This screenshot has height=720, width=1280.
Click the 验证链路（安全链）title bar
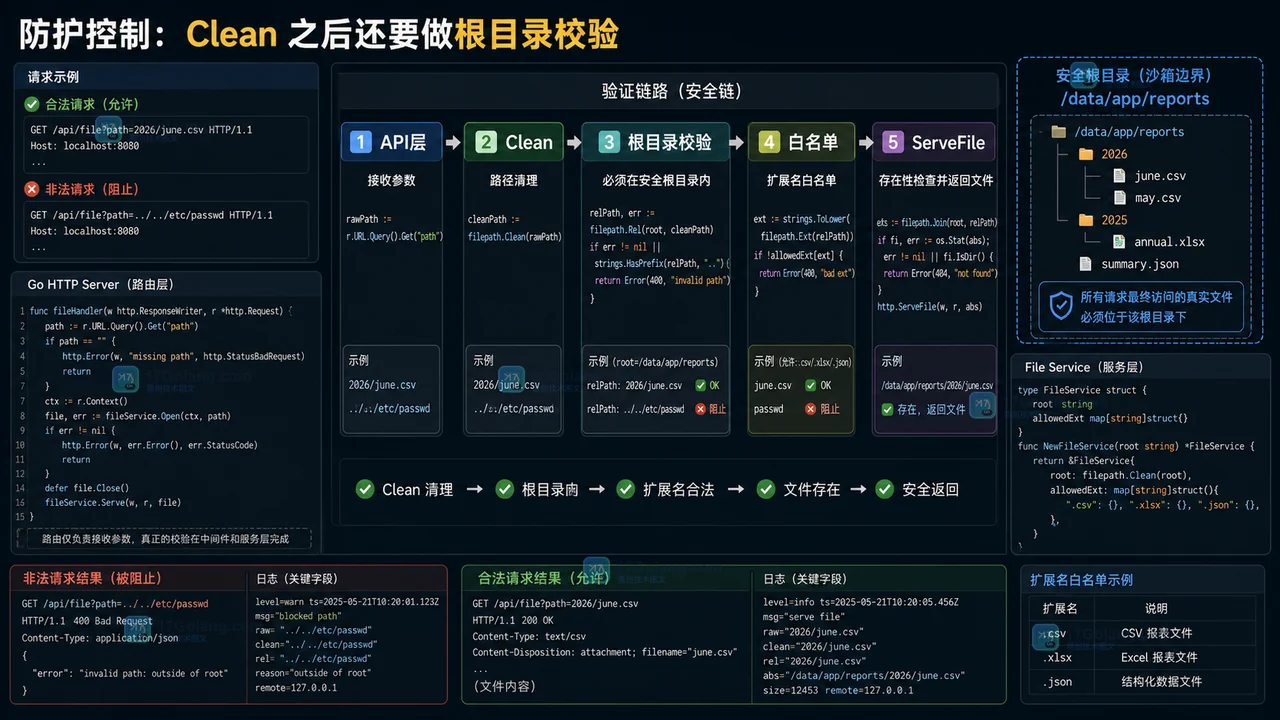coord(670,91)
